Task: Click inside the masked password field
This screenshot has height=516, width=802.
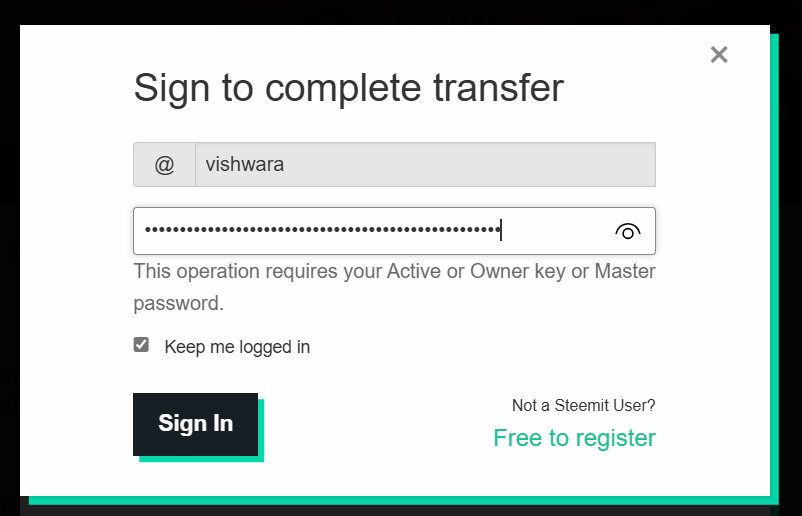Action: [394, 231]
